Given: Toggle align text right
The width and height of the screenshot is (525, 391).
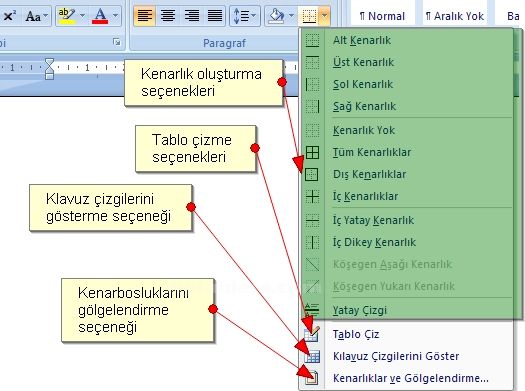Looking at the screenshot, I should 192,16.
